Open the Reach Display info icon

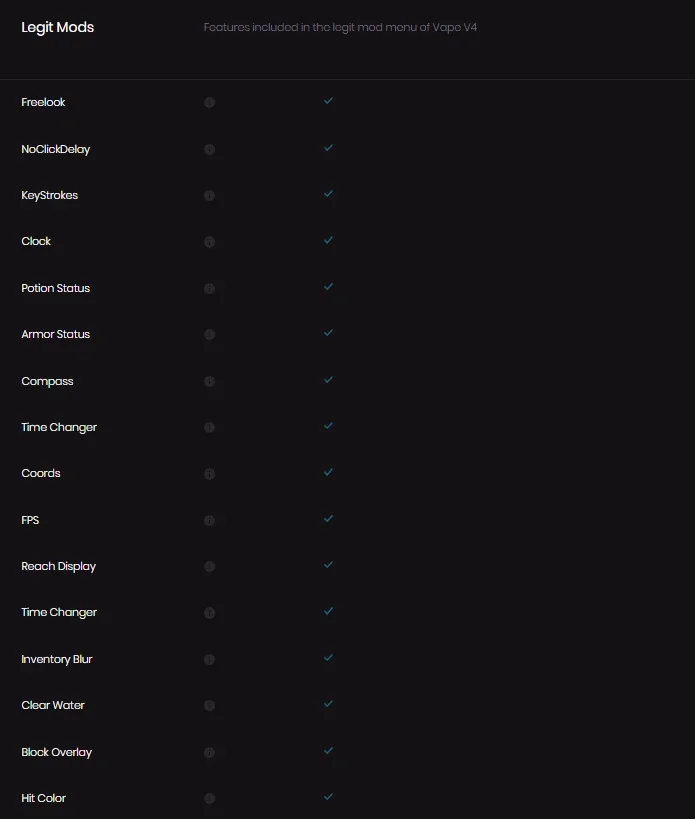pos(209,566)
